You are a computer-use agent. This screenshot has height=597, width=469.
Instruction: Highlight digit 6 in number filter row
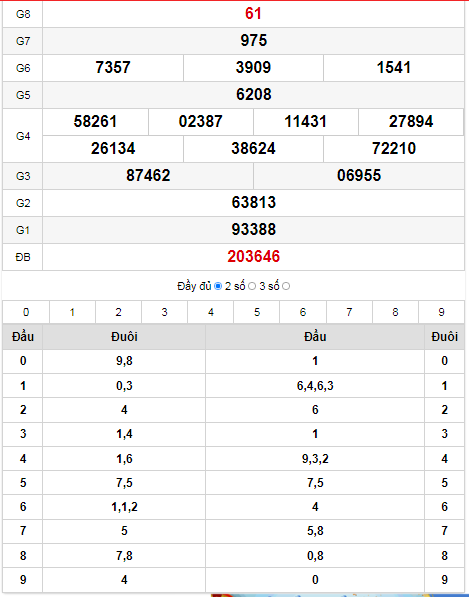[303, 312]
